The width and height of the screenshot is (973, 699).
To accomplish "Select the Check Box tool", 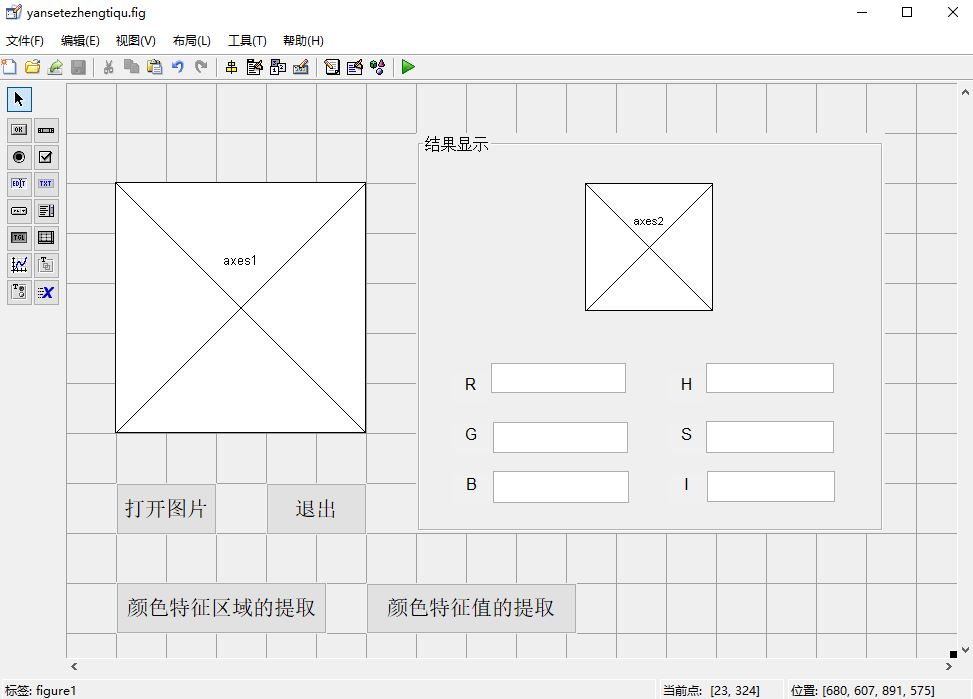I will [46, 157].
